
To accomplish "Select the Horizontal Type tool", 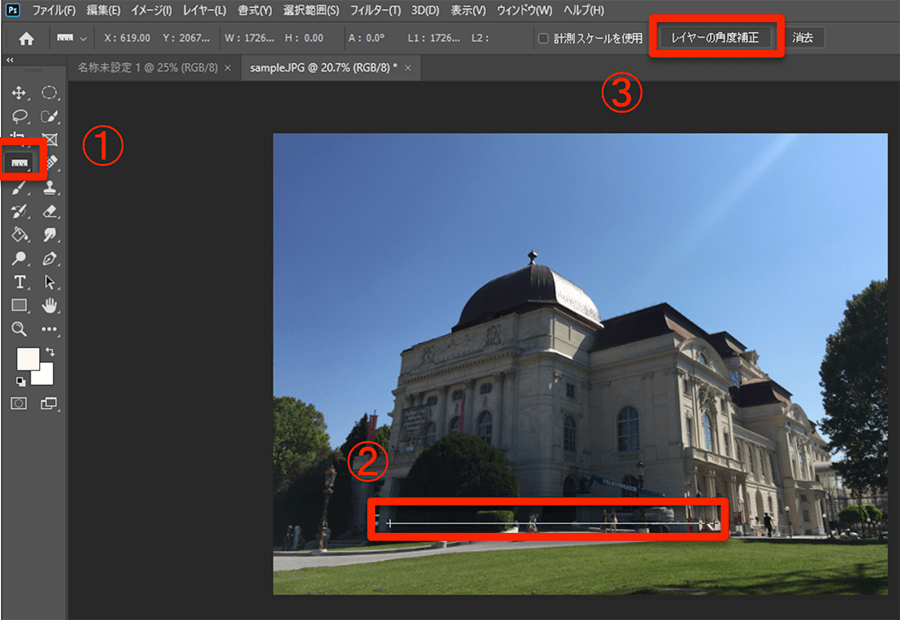I will point(18,282).
